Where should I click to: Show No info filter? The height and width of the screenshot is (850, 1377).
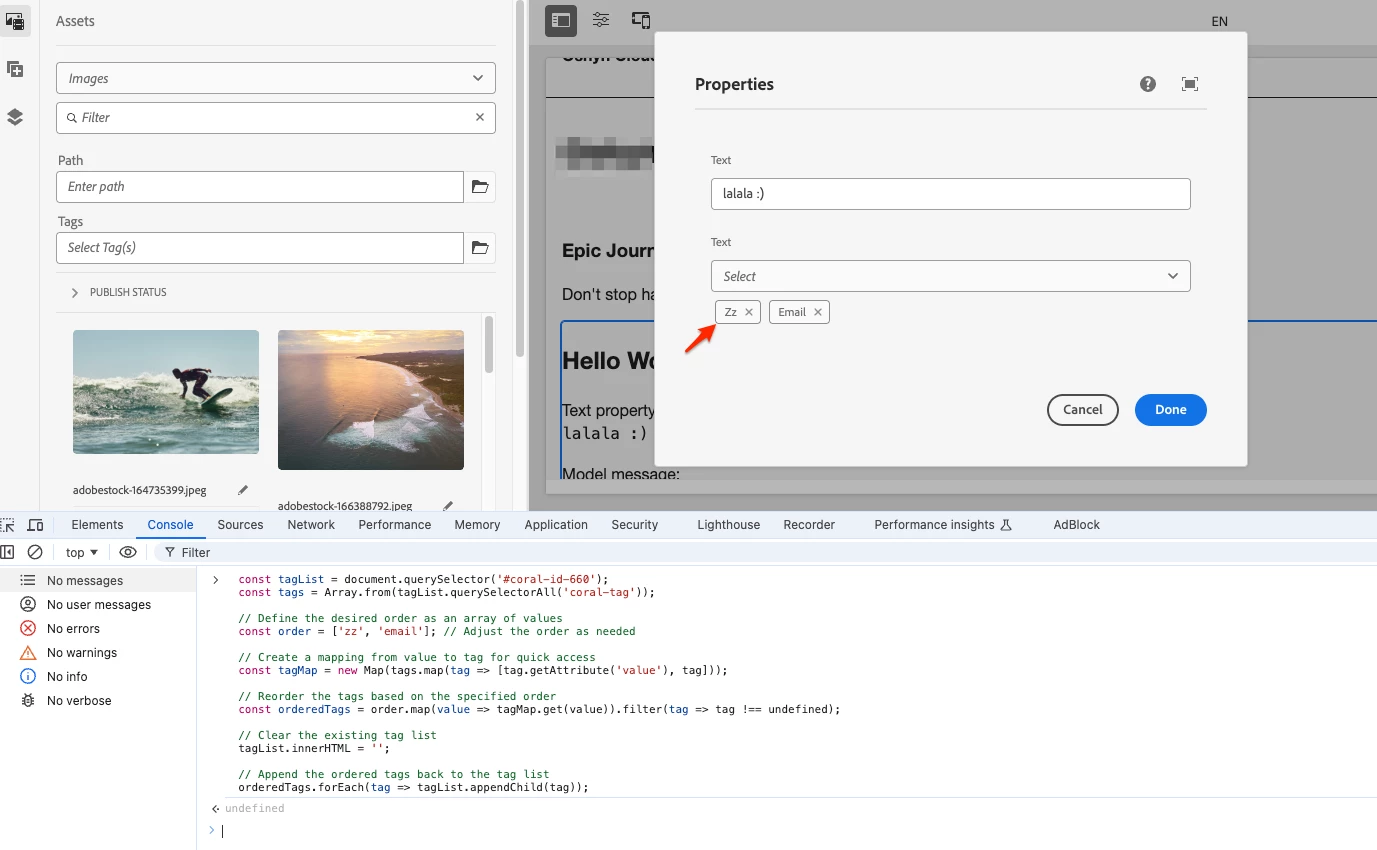[98, 677]
